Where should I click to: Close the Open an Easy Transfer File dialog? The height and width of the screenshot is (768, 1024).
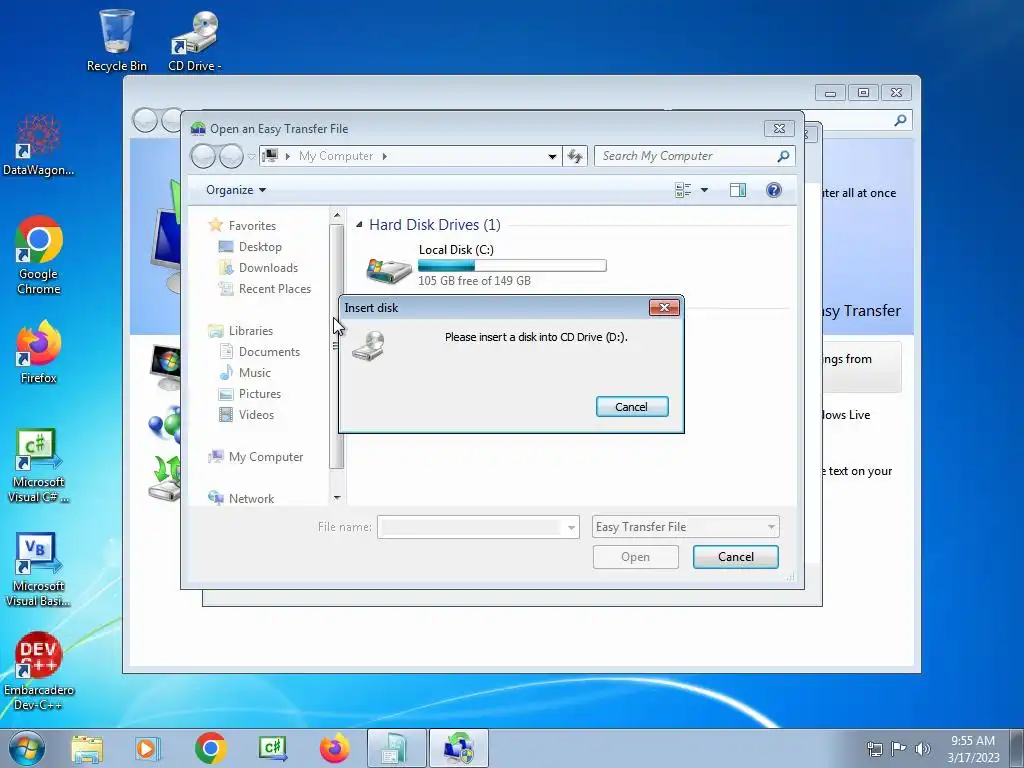779,129
